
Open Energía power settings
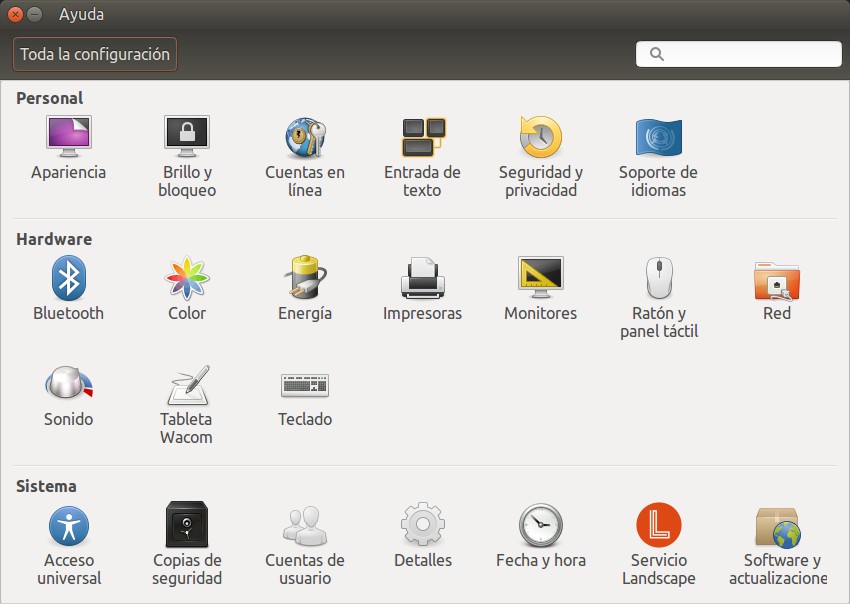click(305, 279)
